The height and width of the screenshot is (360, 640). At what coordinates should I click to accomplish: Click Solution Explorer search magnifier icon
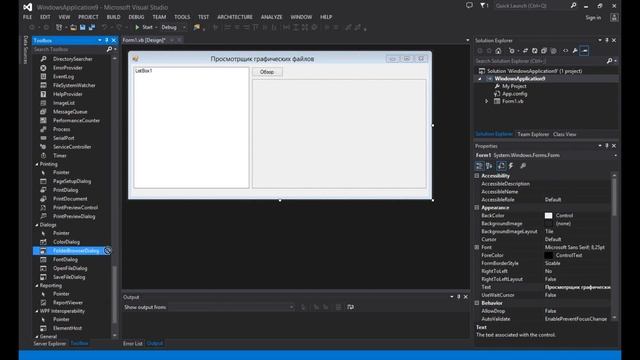click(x=609, y=61)
